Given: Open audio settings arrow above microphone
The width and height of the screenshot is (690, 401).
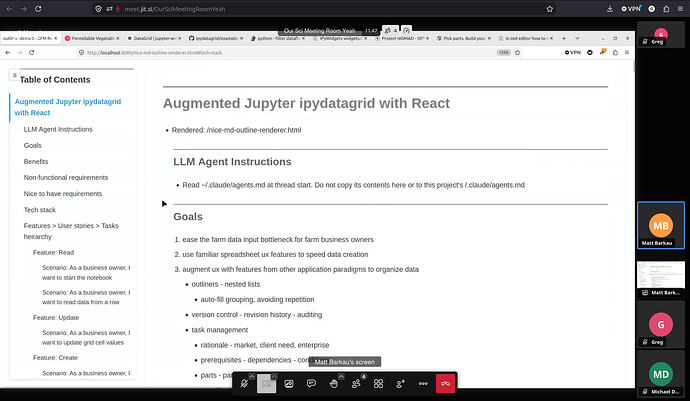Looking at the screenshot, I should click(251, 376).
